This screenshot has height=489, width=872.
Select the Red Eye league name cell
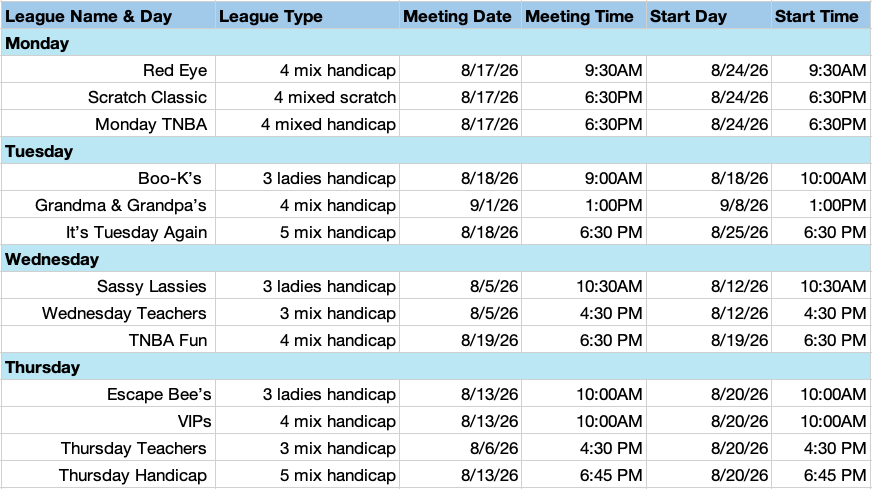pos(108,70)
